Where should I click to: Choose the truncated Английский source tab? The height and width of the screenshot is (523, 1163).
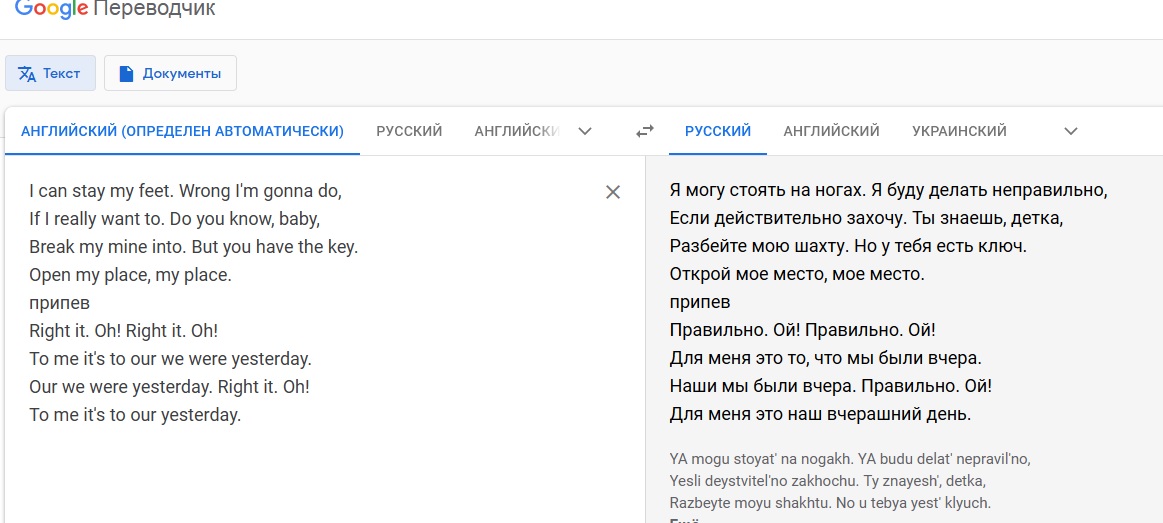515,131
